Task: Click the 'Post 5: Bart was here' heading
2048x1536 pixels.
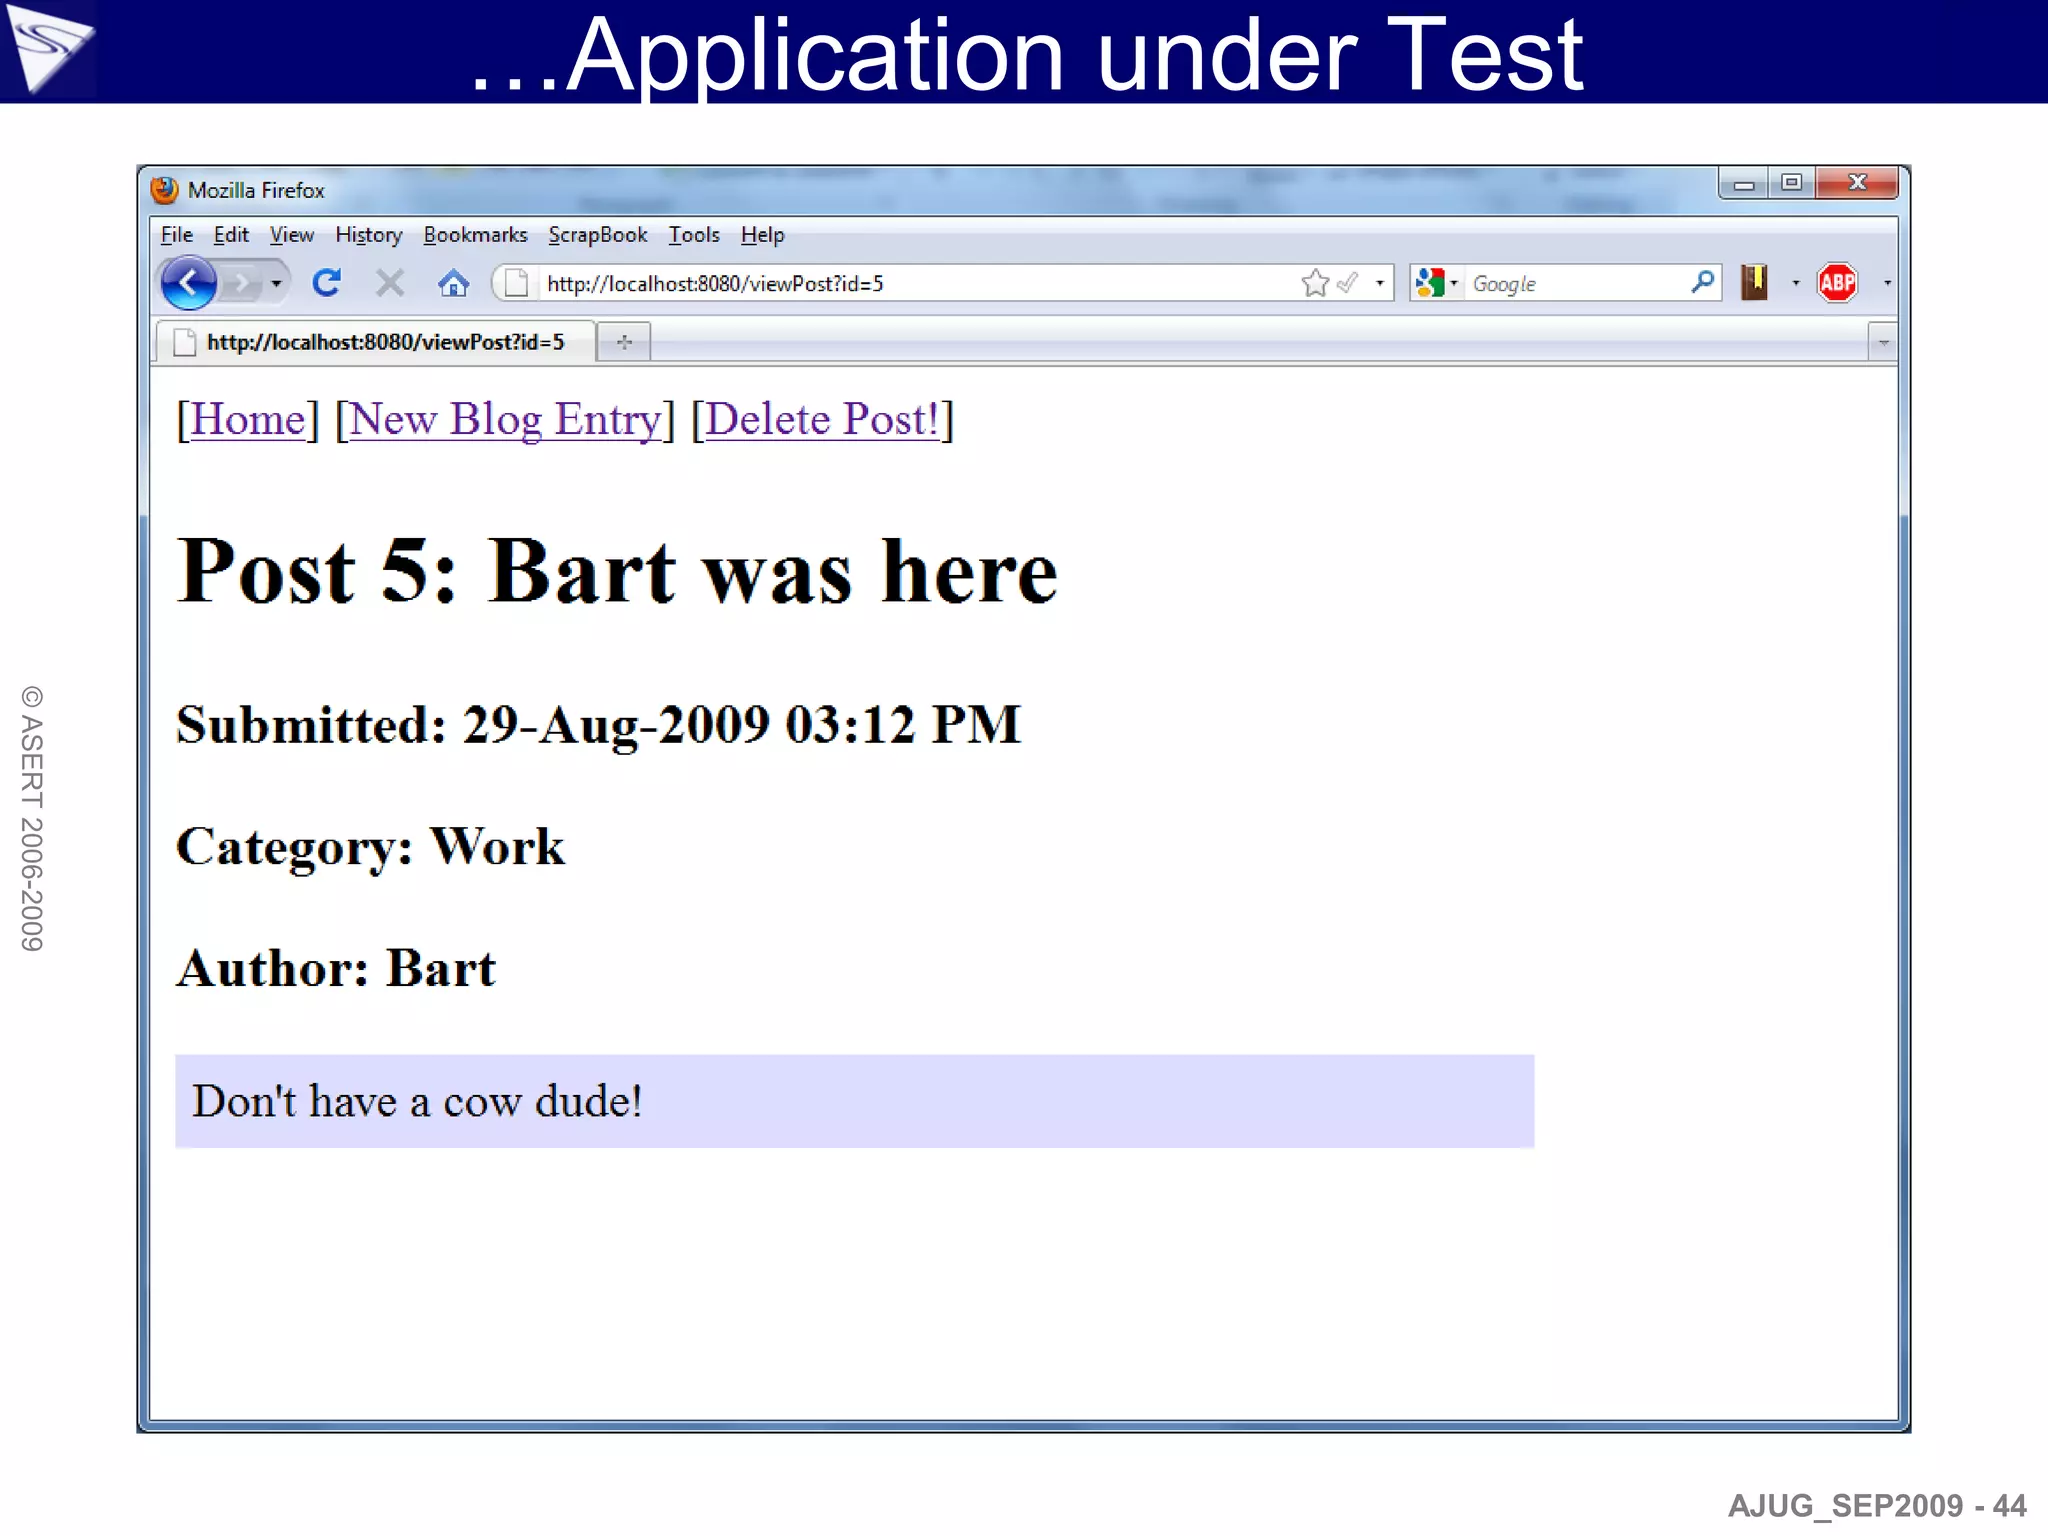Action: [x=617, y=571]
